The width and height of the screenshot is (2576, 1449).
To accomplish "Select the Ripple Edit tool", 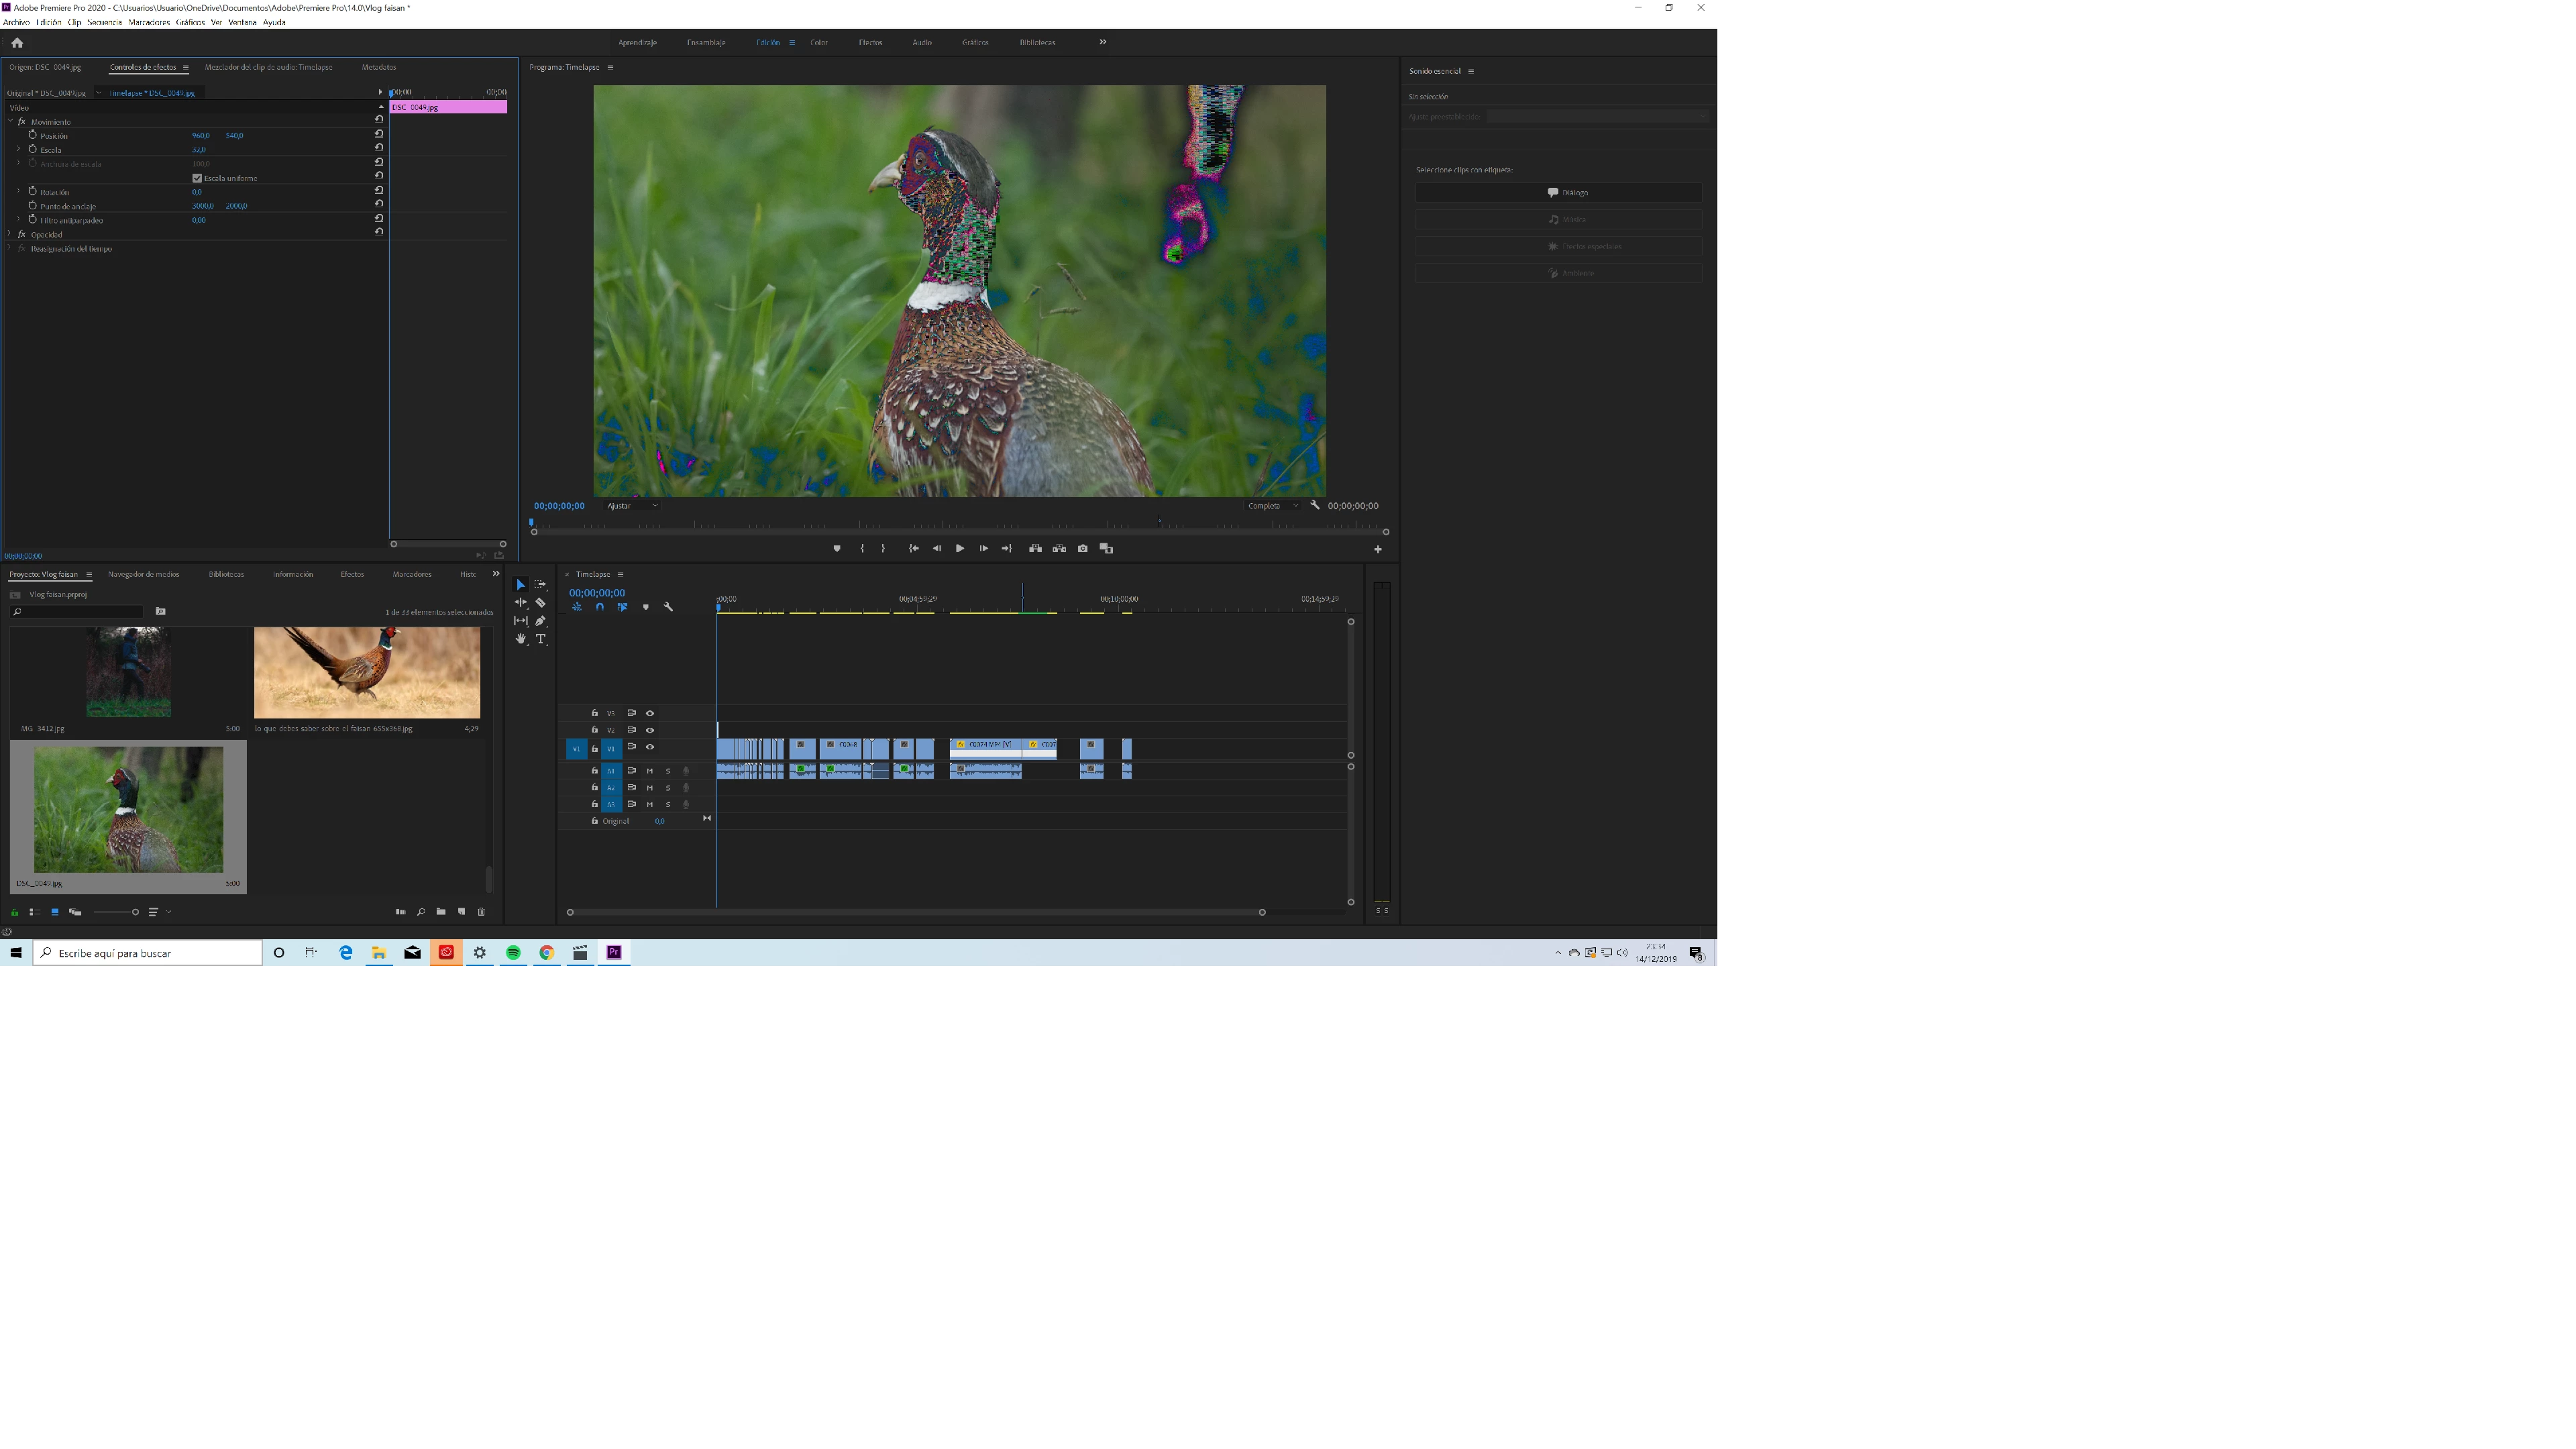I will (520, 603).
